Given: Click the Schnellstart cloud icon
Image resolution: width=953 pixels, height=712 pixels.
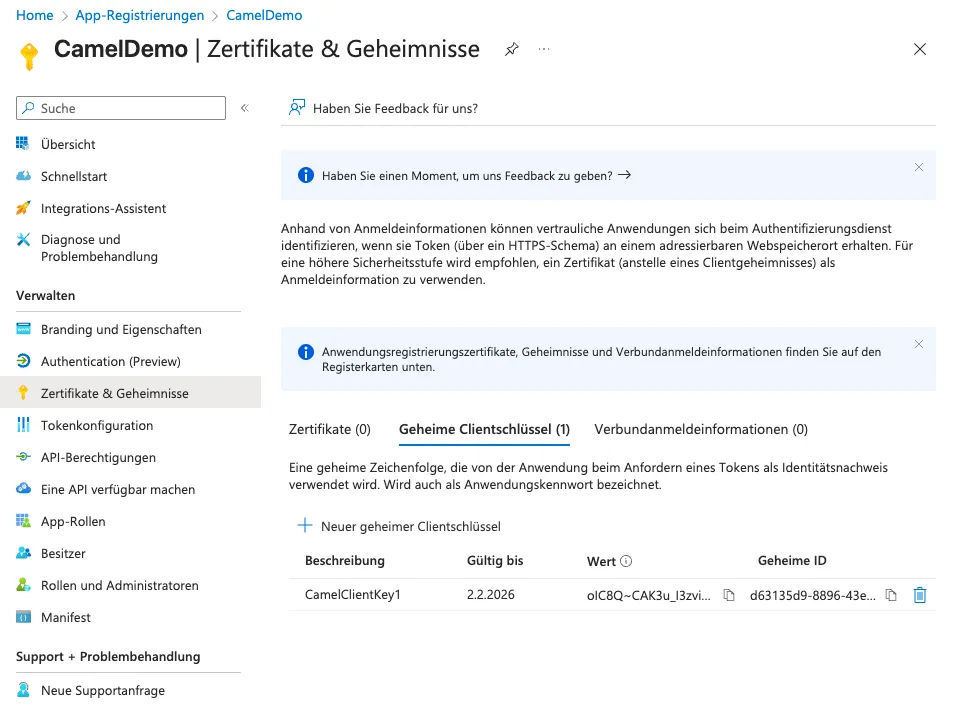Looking at the screenshot, I should [23, 176].
